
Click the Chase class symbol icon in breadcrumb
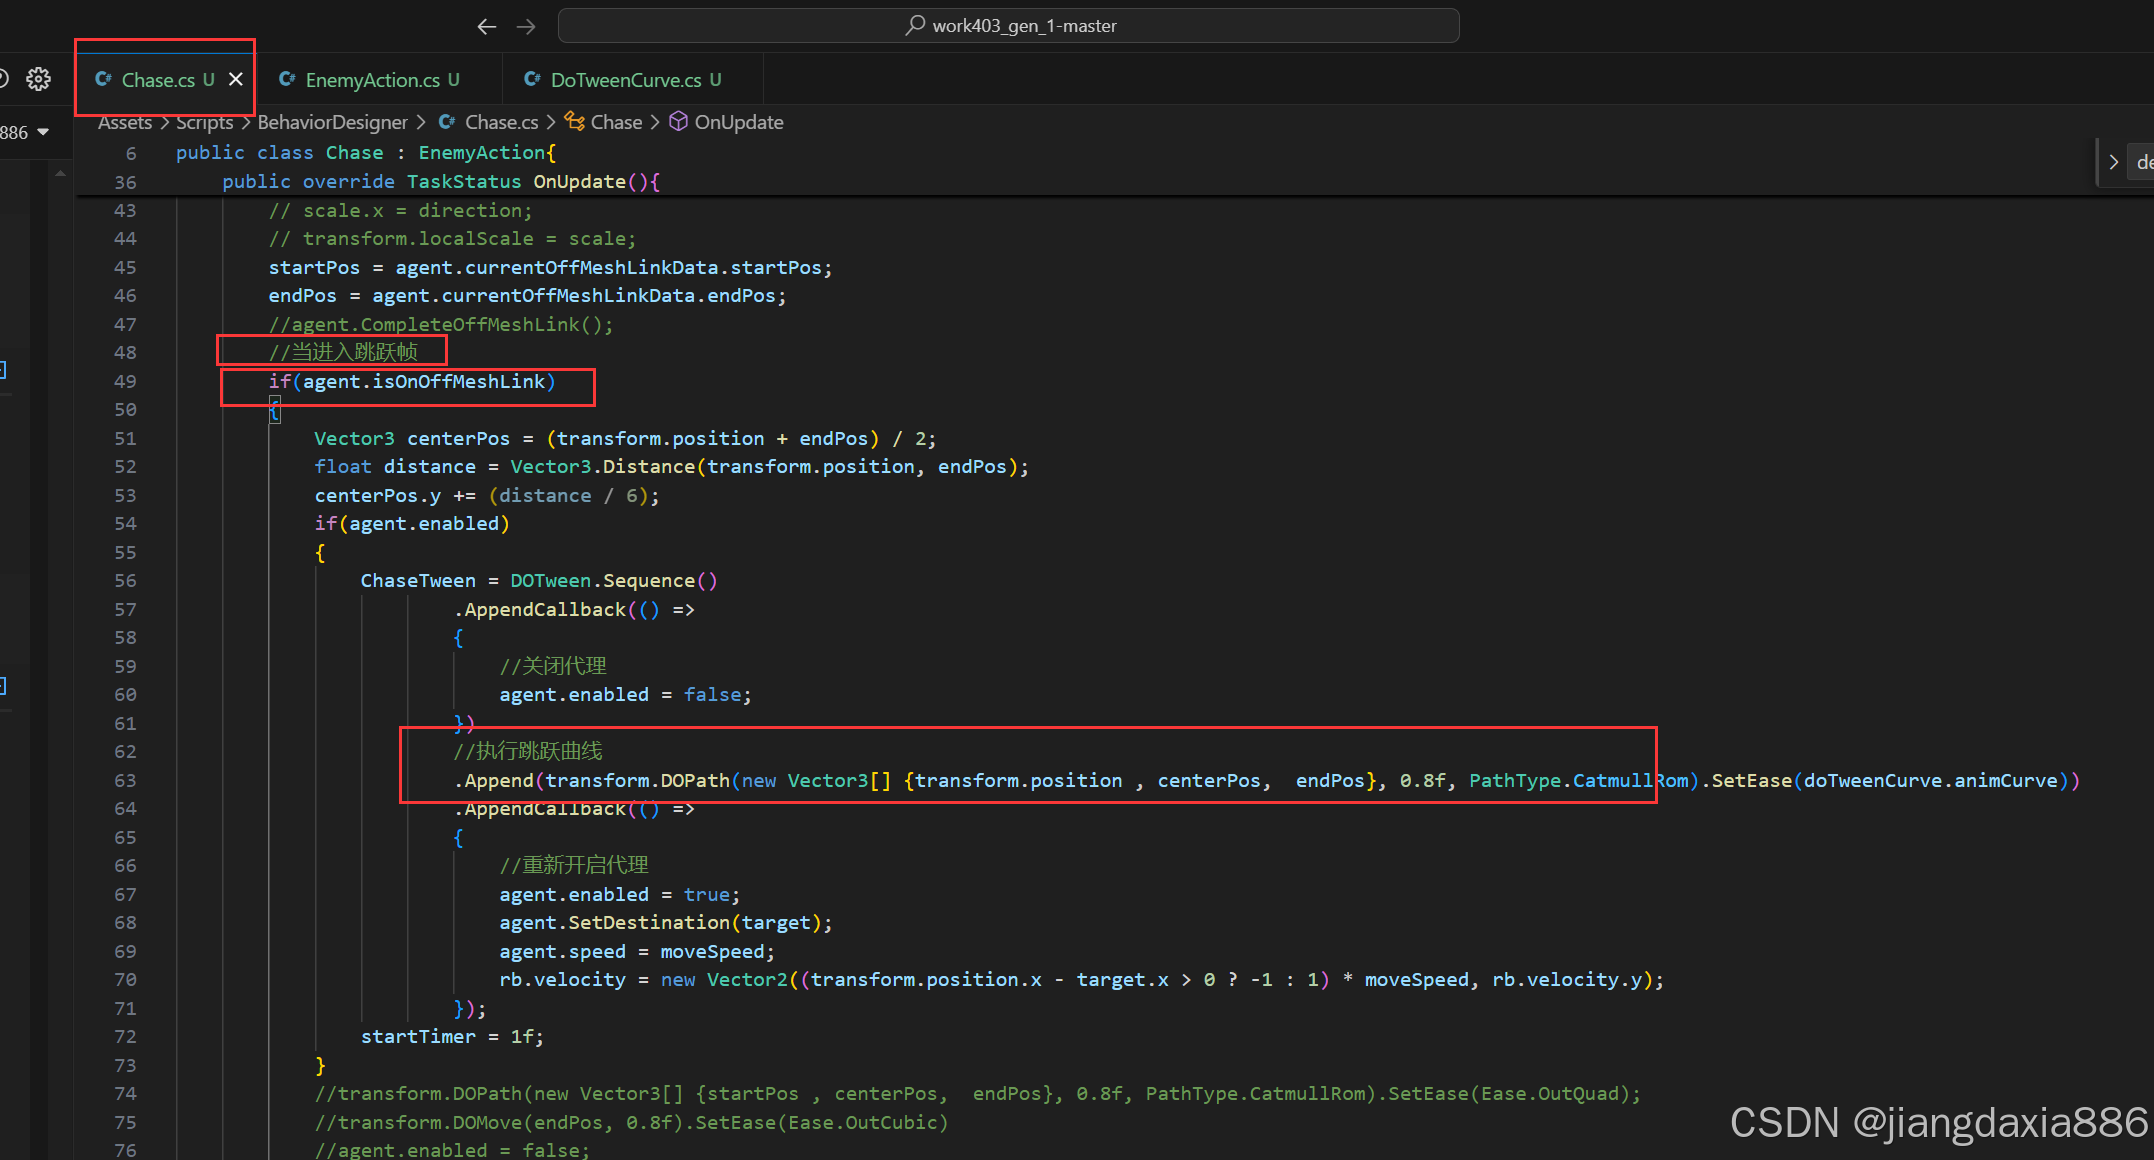tap(574, 121)
